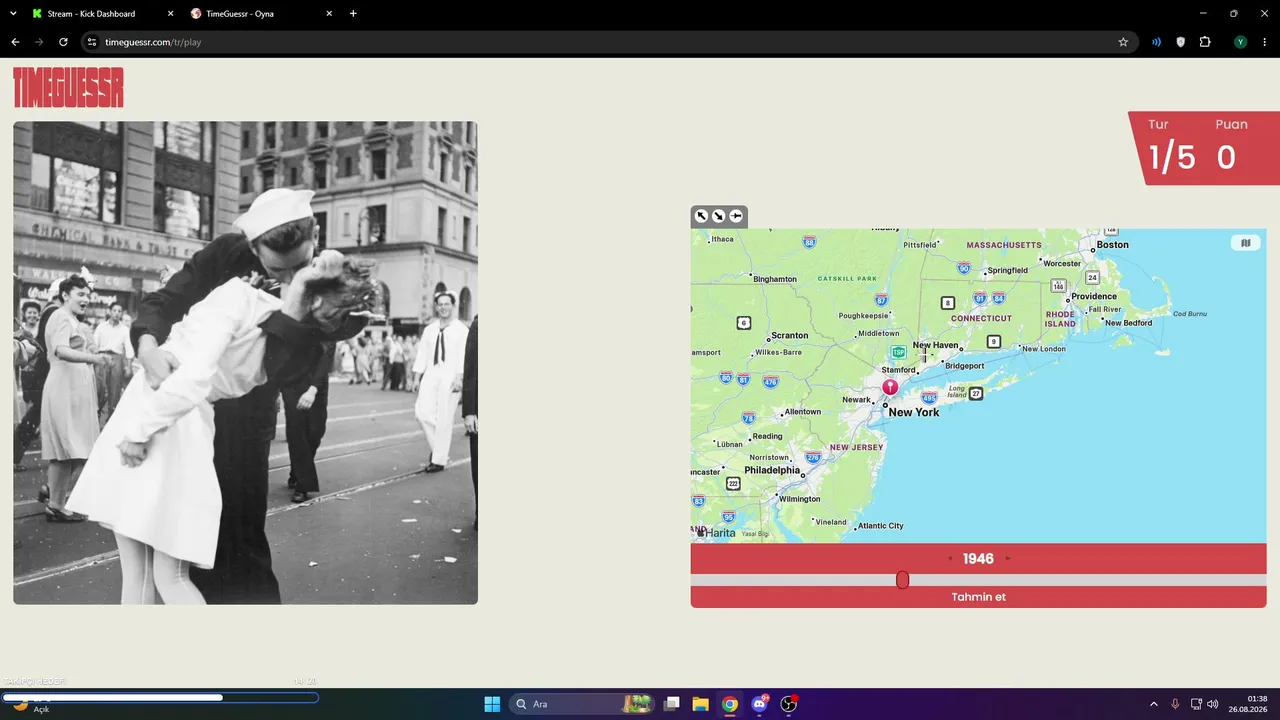Click New York on the map
This screenshot has height=720, width=1280.
tap(914, 412)
